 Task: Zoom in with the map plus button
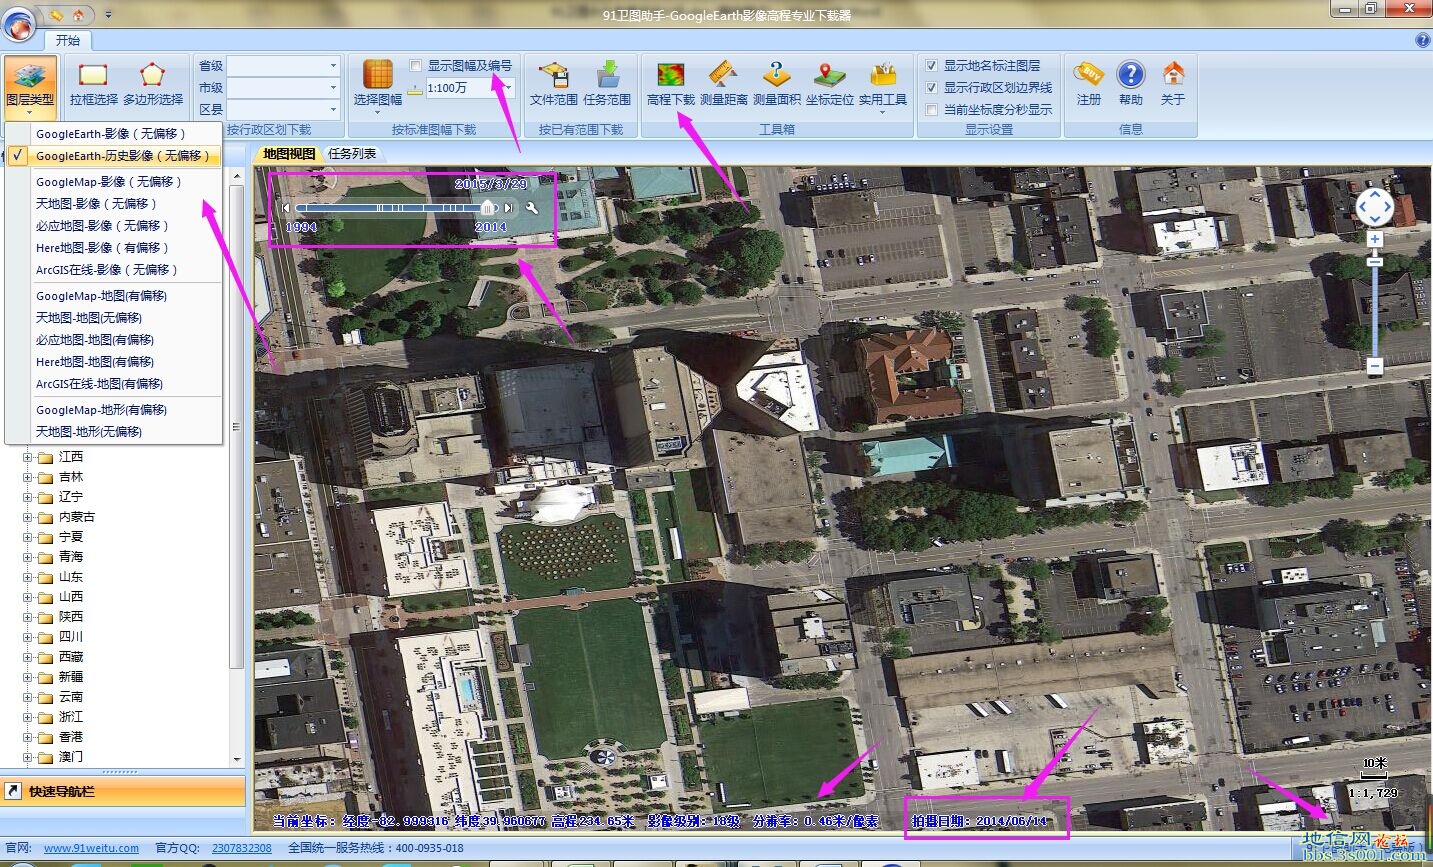point(1375,239)
